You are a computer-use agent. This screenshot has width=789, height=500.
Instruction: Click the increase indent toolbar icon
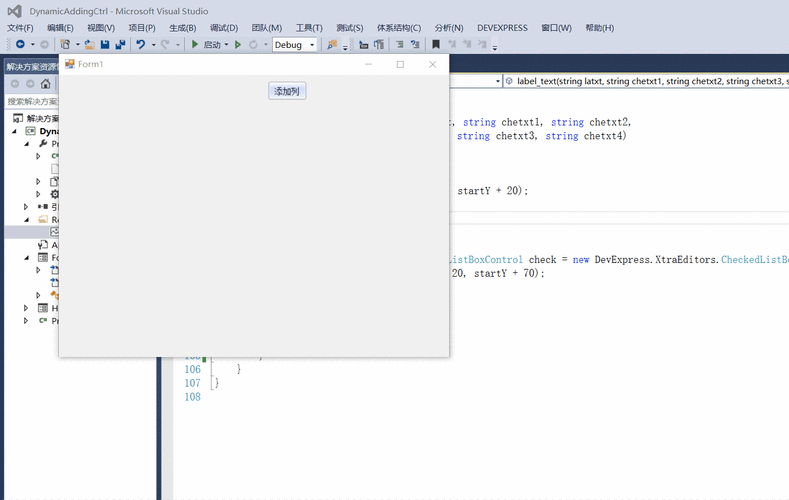415,44
